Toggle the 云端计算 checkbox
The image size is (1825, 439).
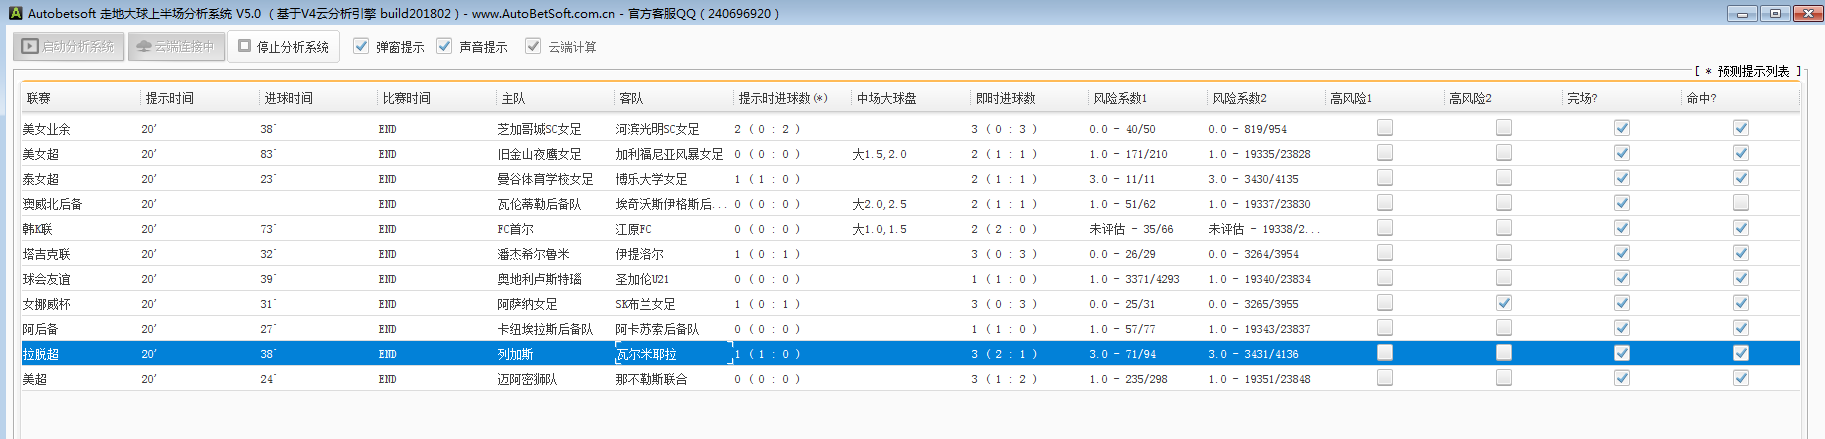coord(534,47)
